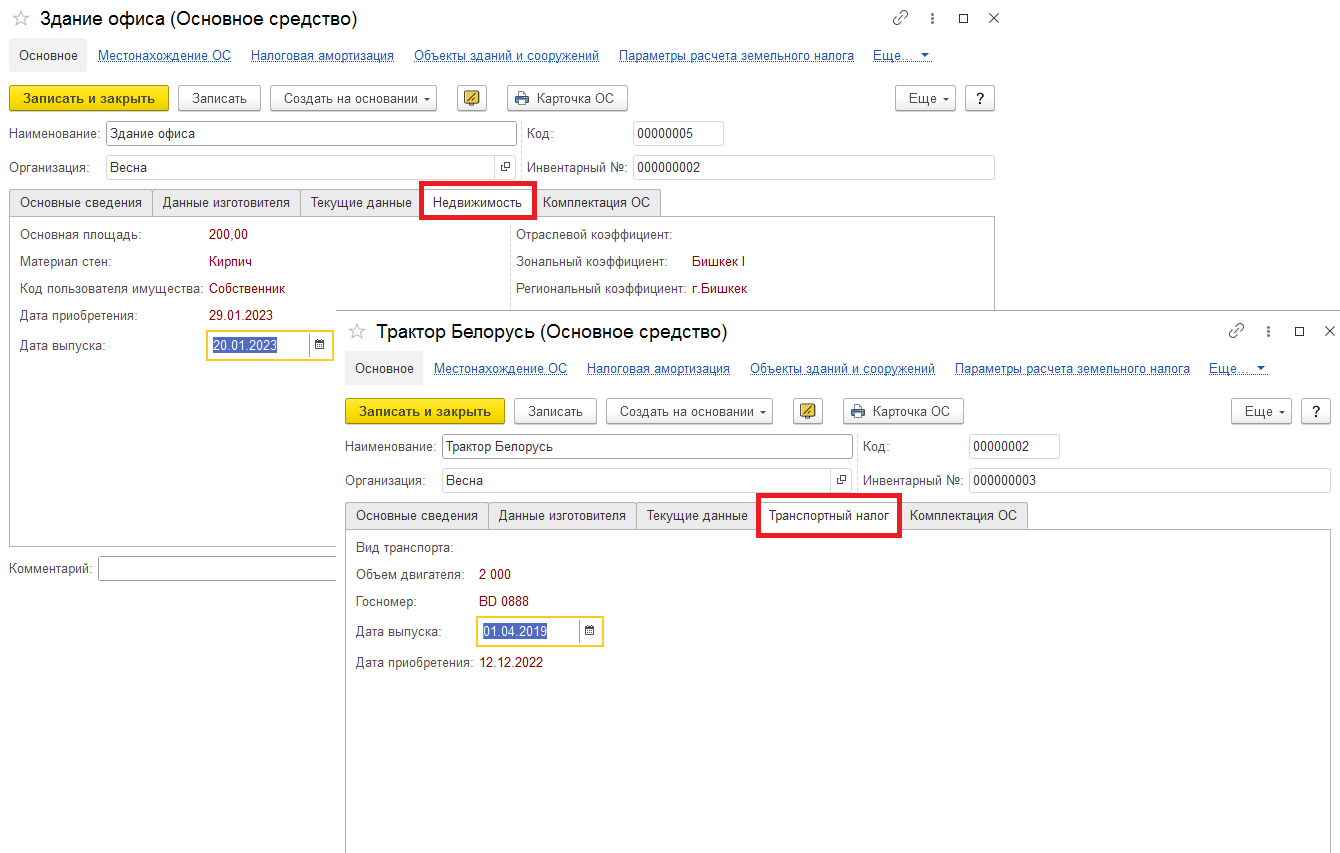Screen dimensions: 1340x853
Task: Click Инвентарный № field 000000002
Action: point(814,168)
